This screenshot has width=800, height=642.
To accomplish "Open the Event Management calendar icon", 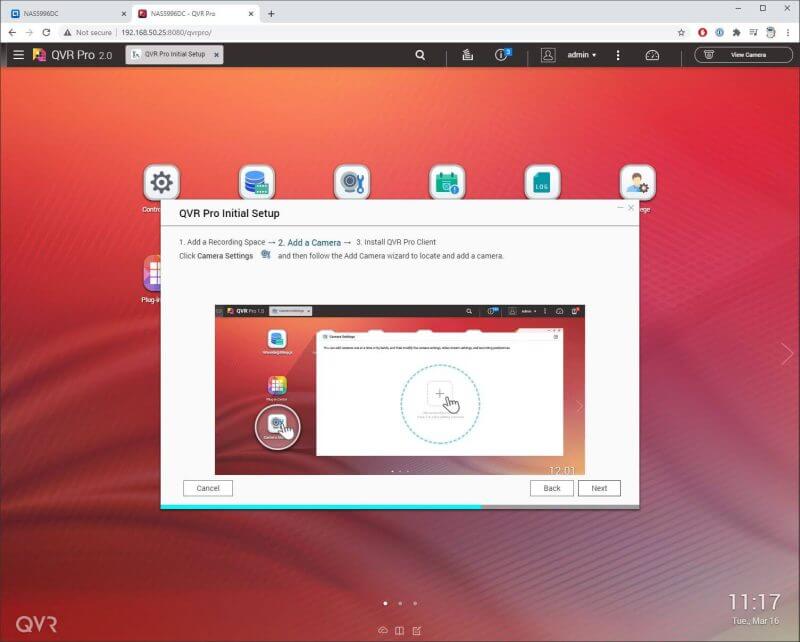I will pyautogui.click(x=447, y=183).
